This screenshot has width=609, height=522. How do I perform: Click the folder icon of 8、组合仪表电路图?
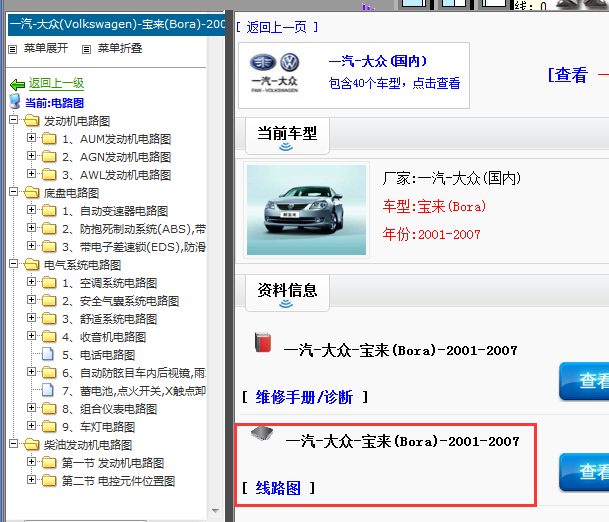tap(49, 409)
